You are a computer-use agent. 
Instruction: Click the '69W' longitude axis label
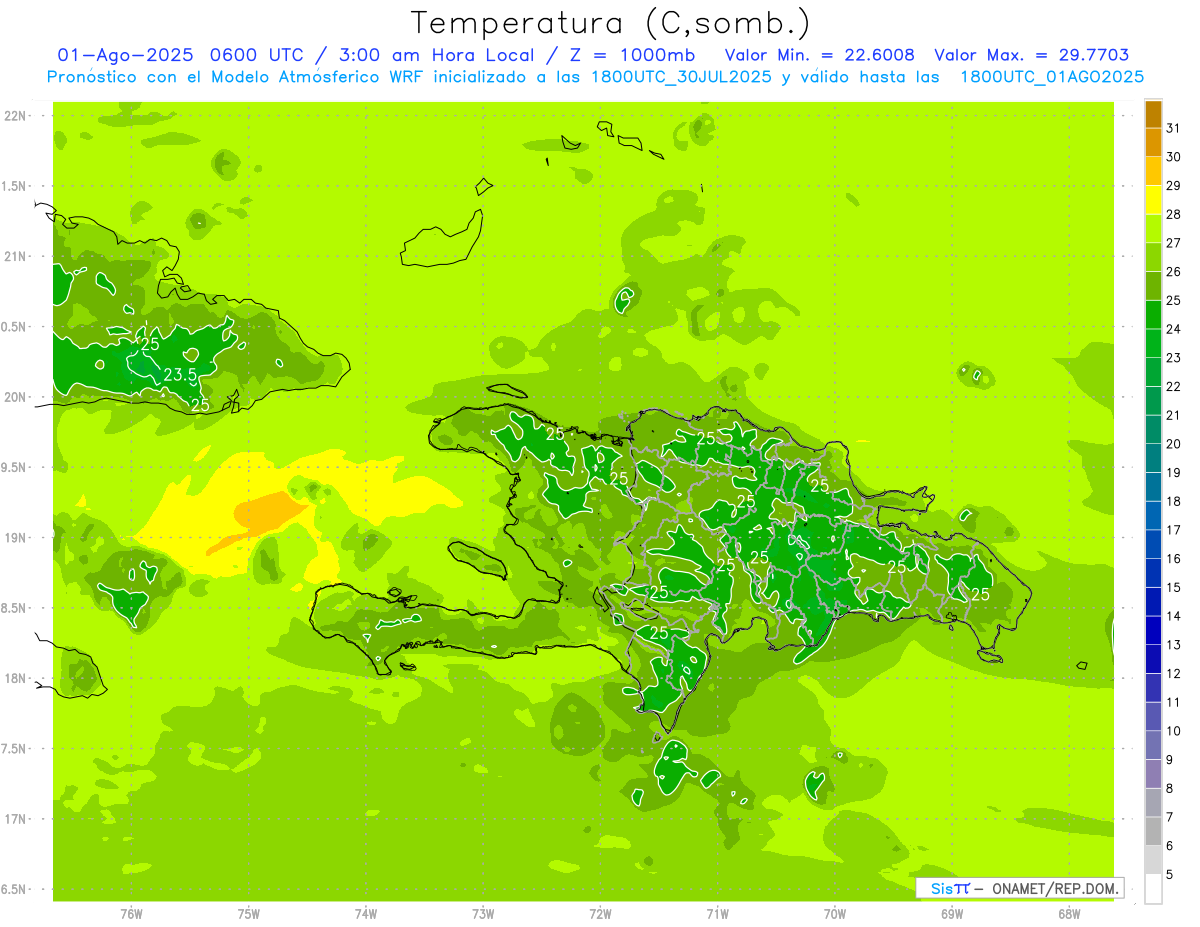click(952, 915)
